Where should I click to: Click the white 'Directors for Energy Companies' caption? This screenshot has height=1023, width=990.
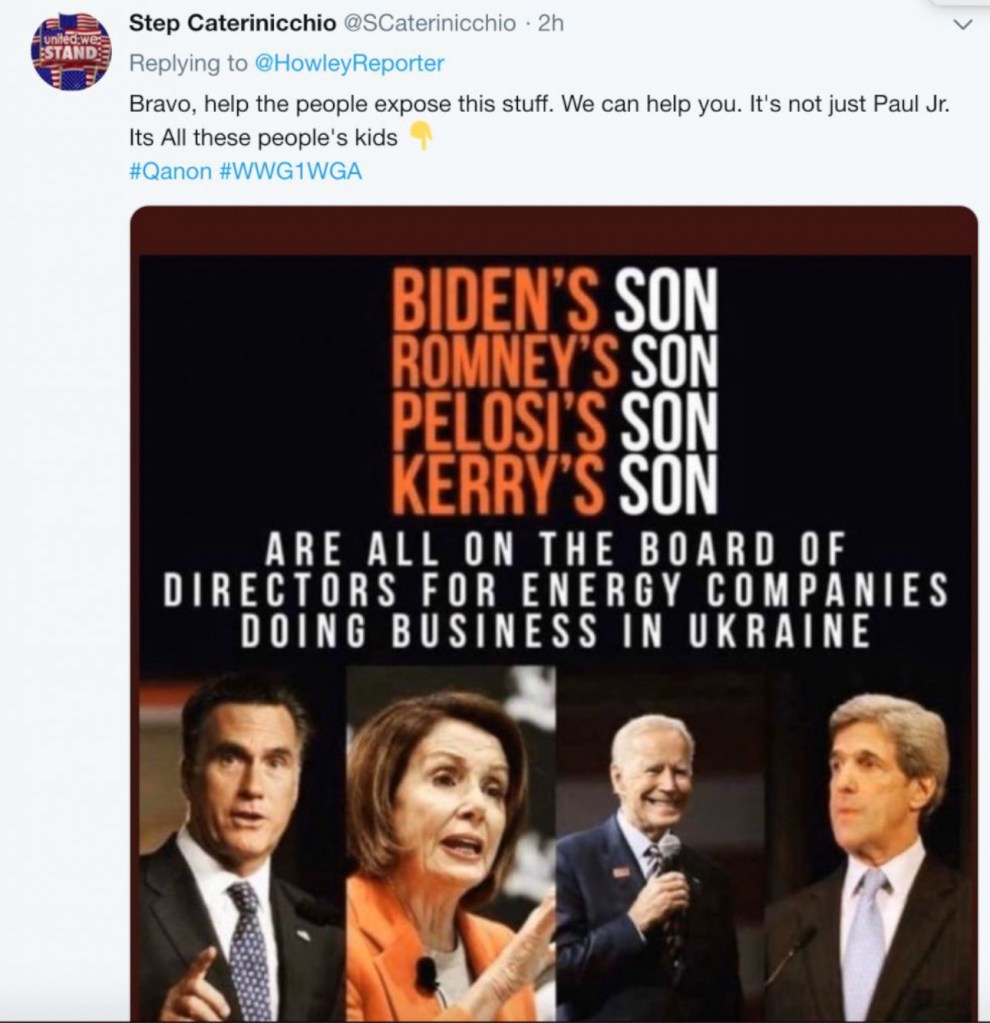555,592
